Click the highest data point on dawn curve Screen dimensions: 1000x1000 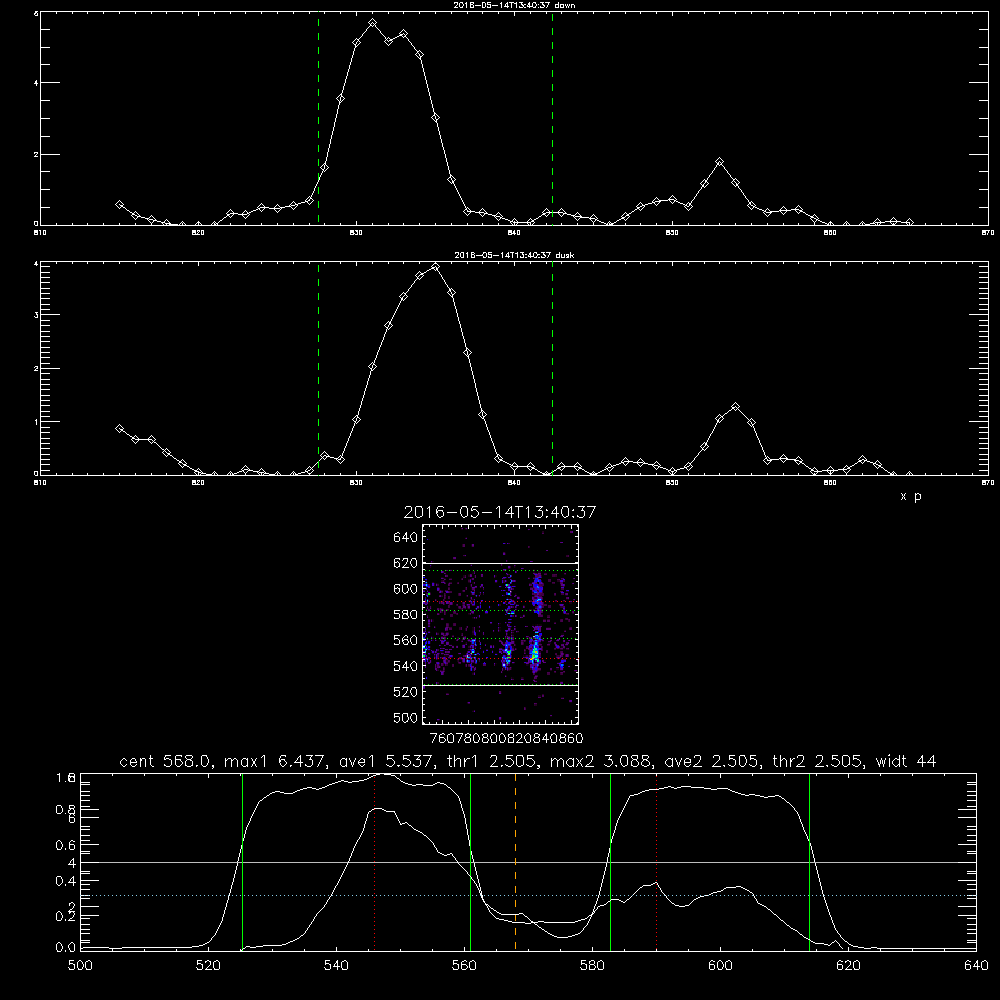373,23
